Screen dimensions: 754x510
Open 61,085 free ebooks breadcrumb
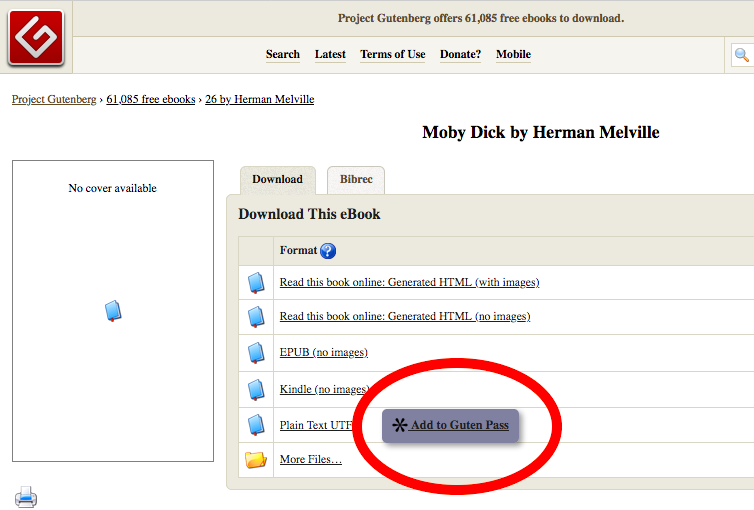pyautogui.click(x=151, y=100)
